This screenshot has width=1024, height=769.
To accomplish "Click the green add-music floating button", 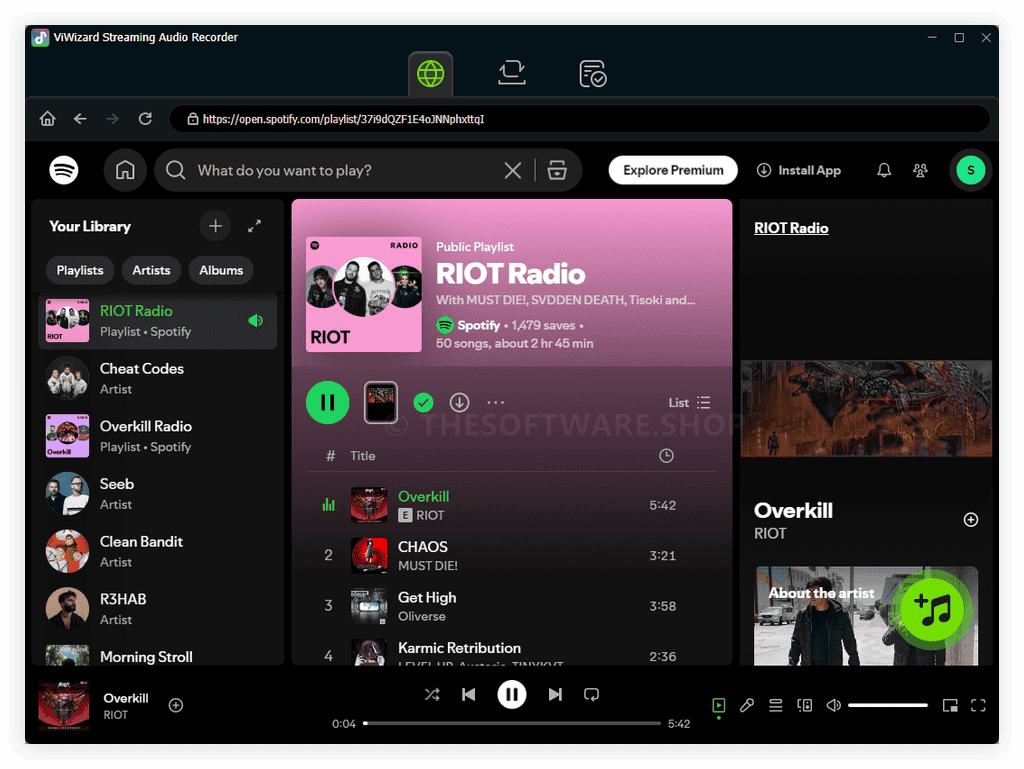I will pyautogui.click(x=932, y=610).
